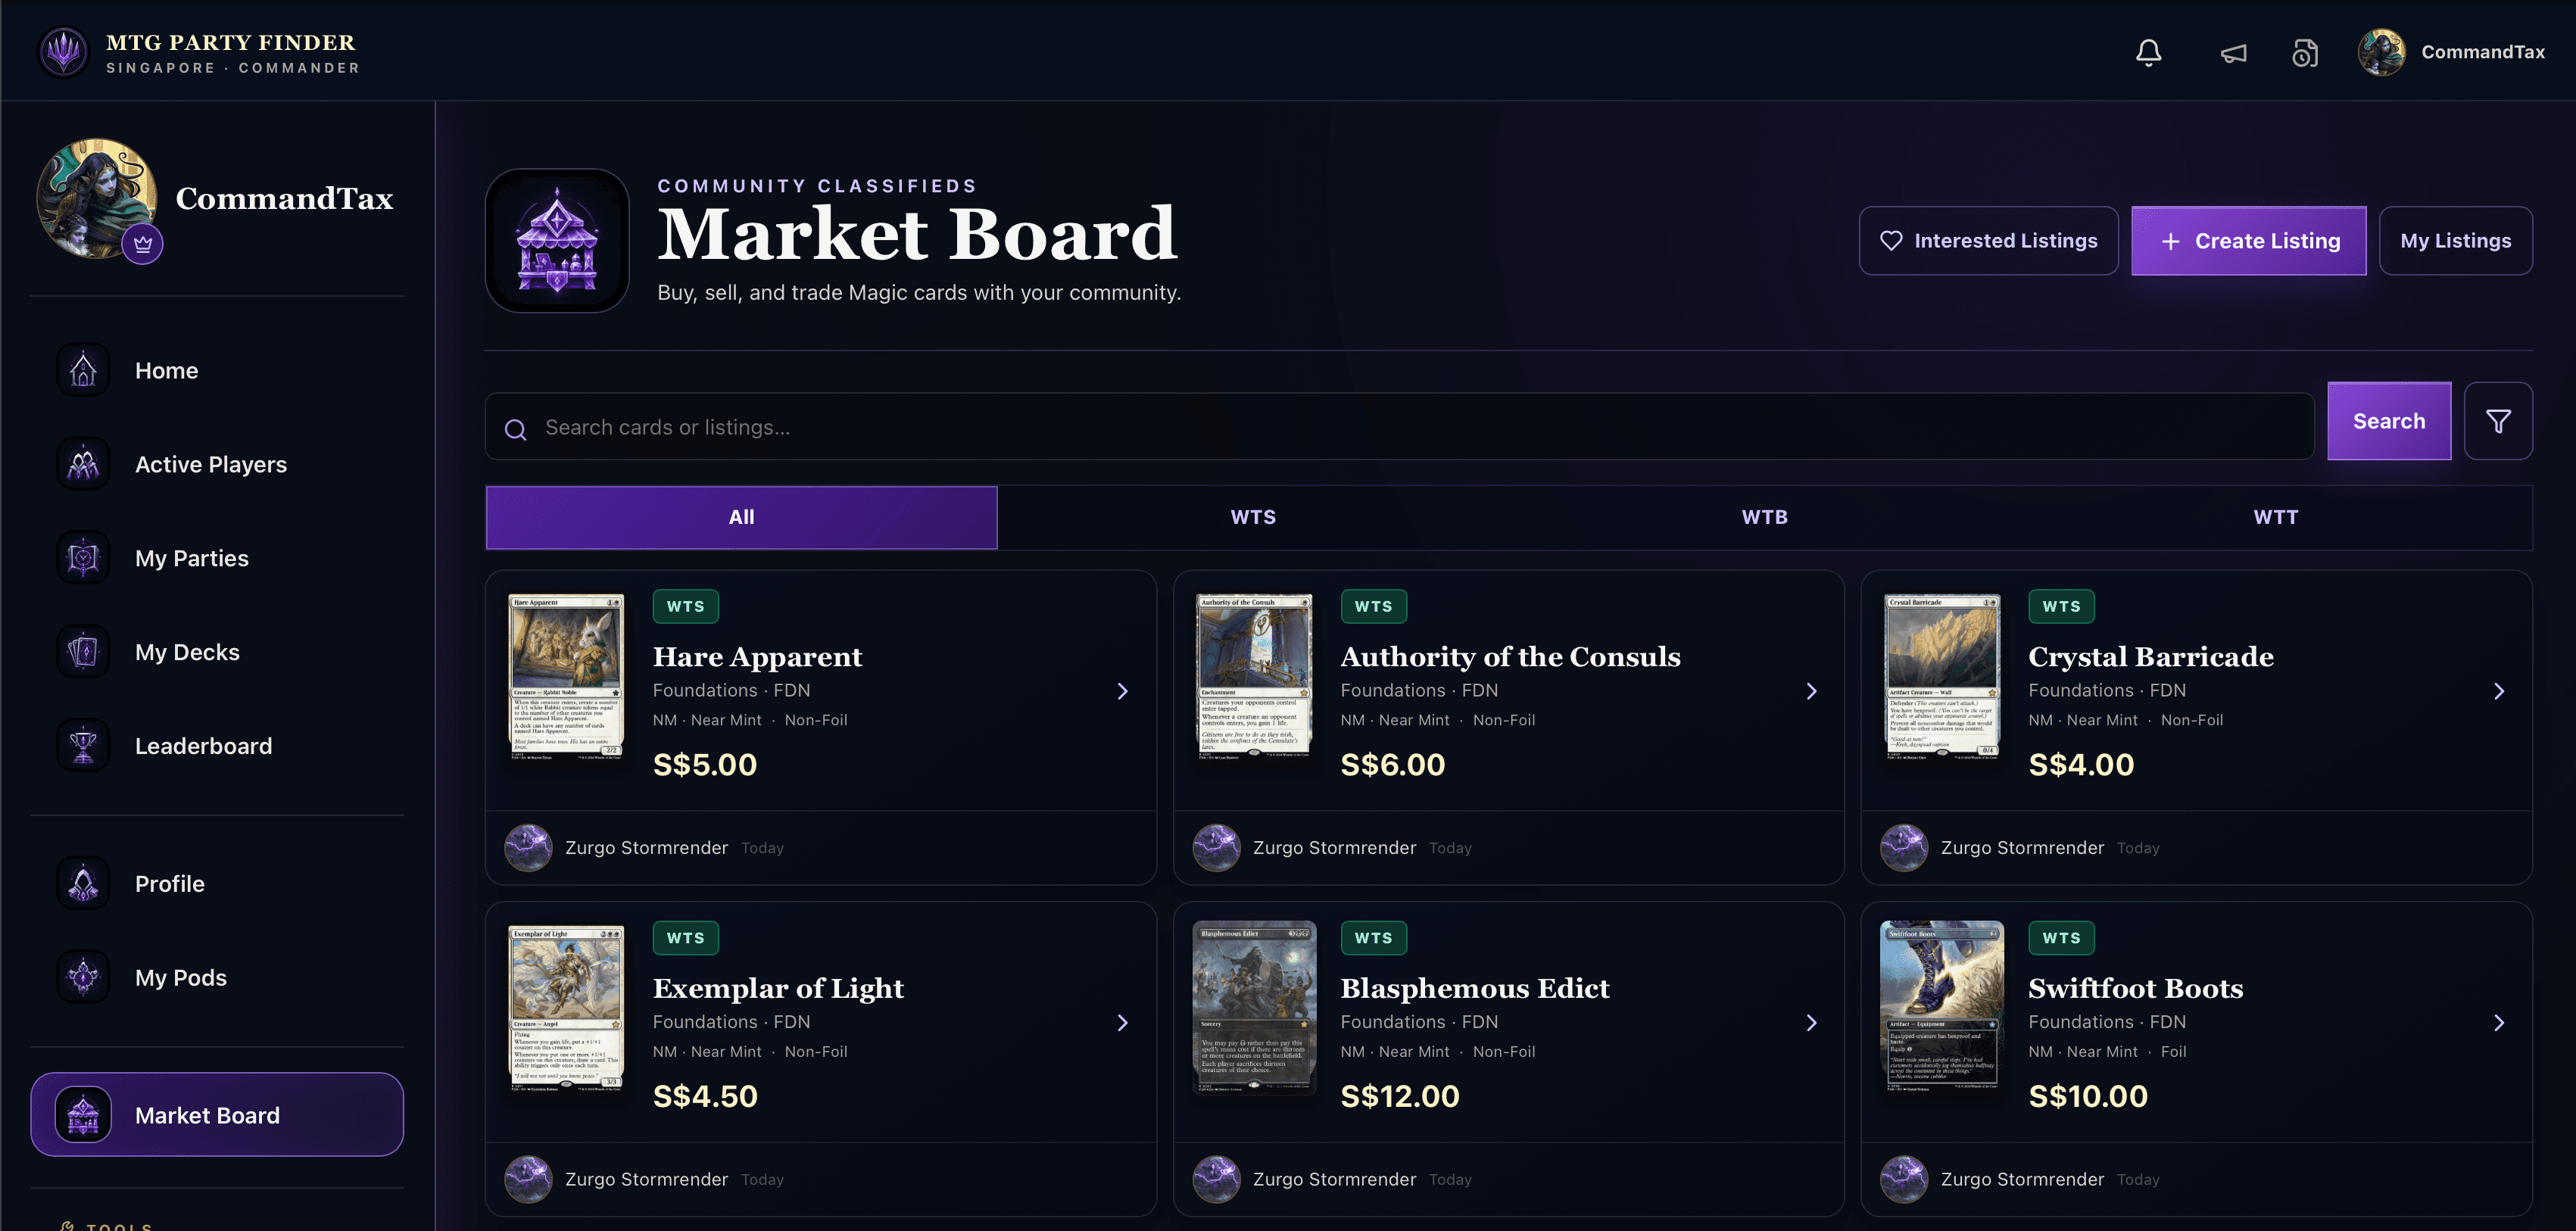
Task: Open My Decks in sidebar
Action: (217, 652)
